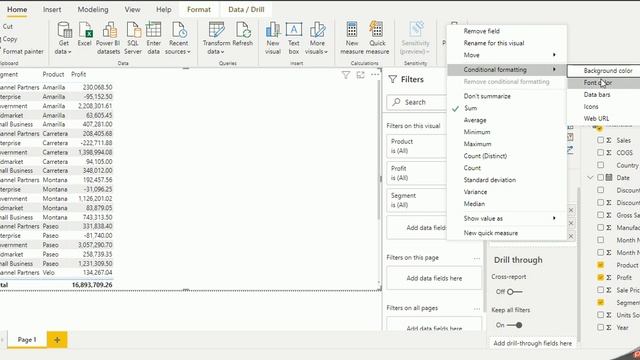Screen dimensions: 640x360
Task: Click the SQL Server icon
Action: pos(133,38)
